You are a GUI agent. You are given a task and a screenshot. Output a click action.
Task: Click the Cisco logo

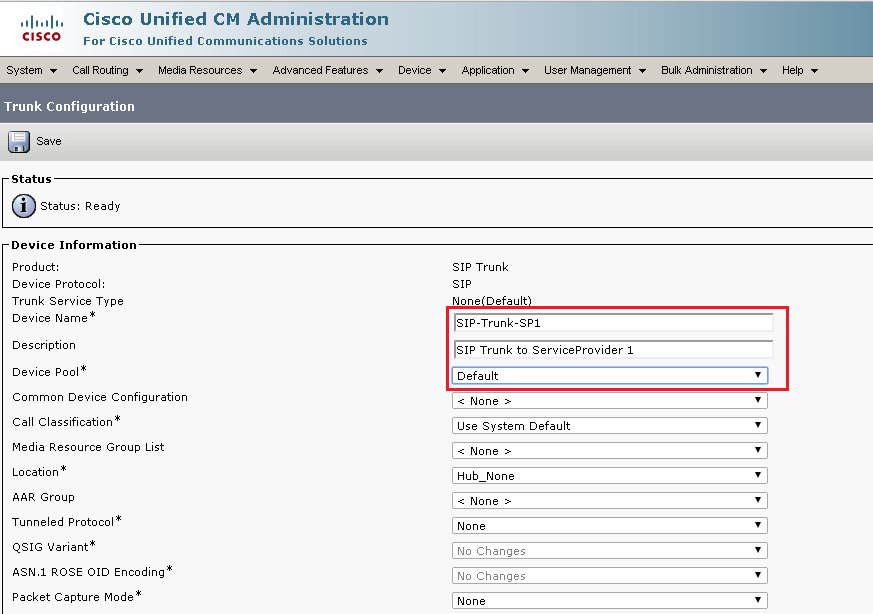click(40, 27)
